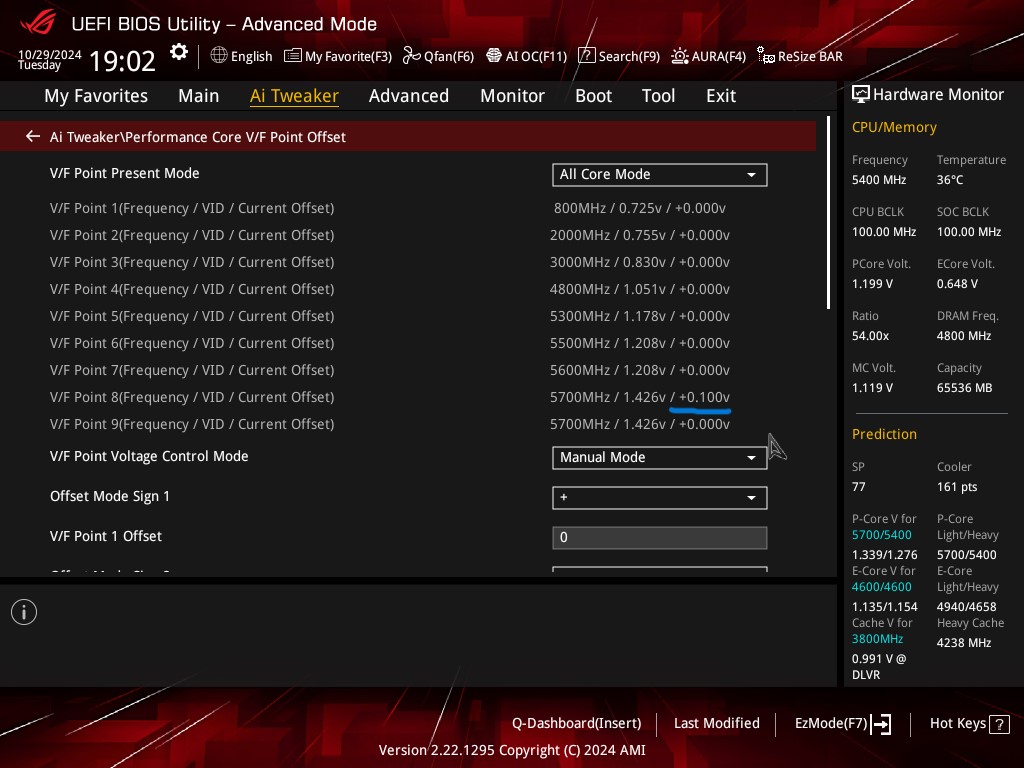
Task: Switch to the Advanced tab
Action: 408,96
